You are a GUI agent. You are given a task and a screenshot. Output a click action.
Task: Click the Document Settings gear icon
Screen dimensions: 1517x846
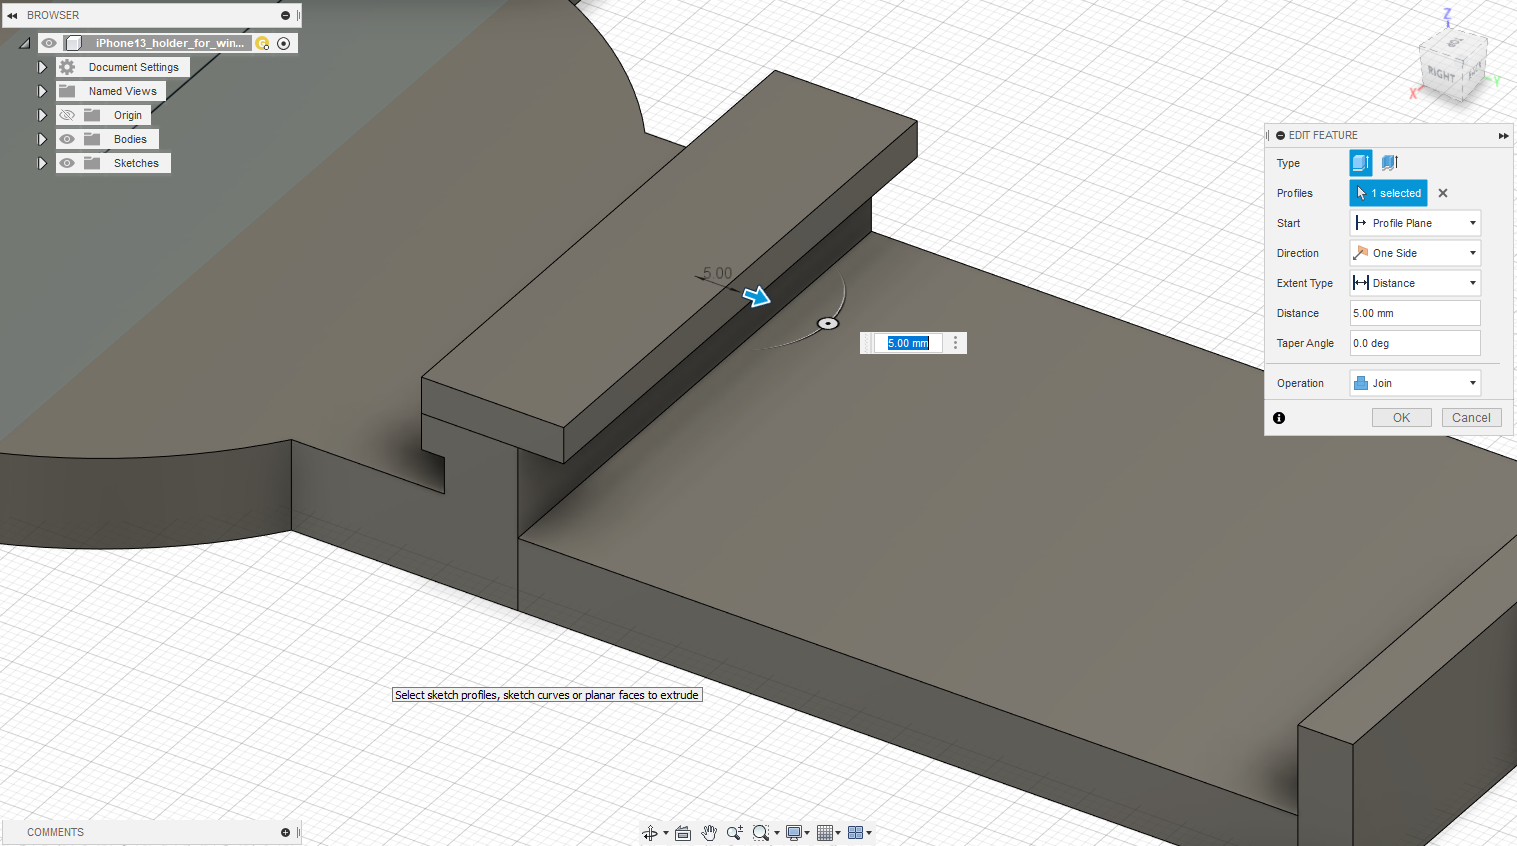tap(67, 67)
